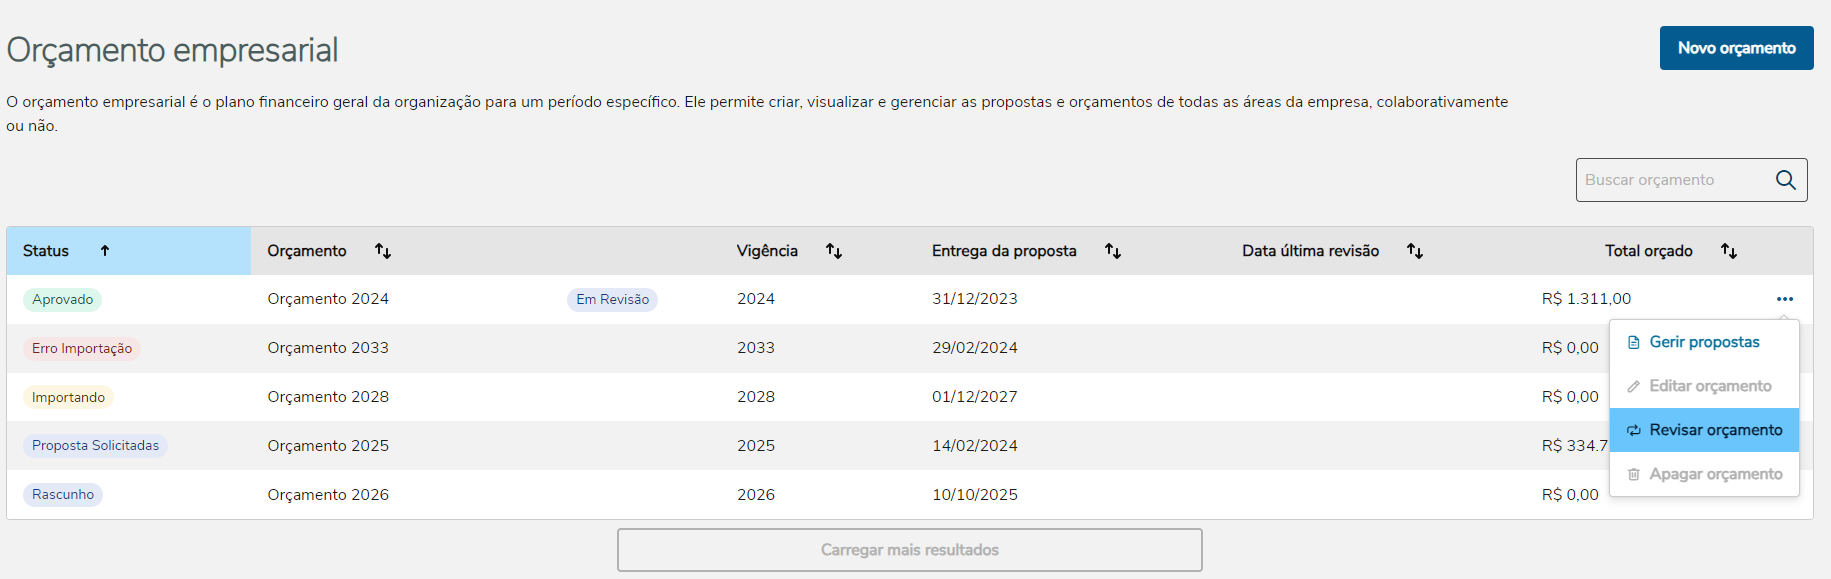Sort by Data última revisão arrows
Viewport: 1831px width, 579px height.
pyautogui.click(x=1415, y=251)
